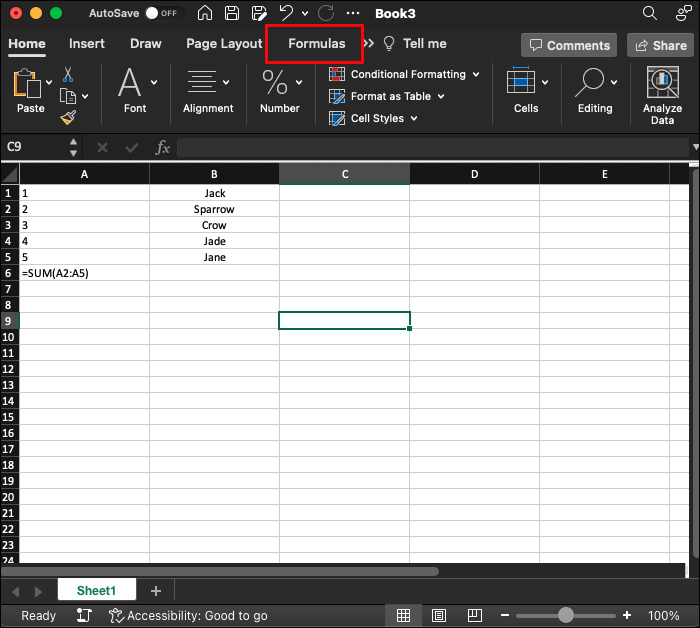Click the Save icon in title bar
The width and height of the screenshot is (700, 628).
click(x=232, y=14)
